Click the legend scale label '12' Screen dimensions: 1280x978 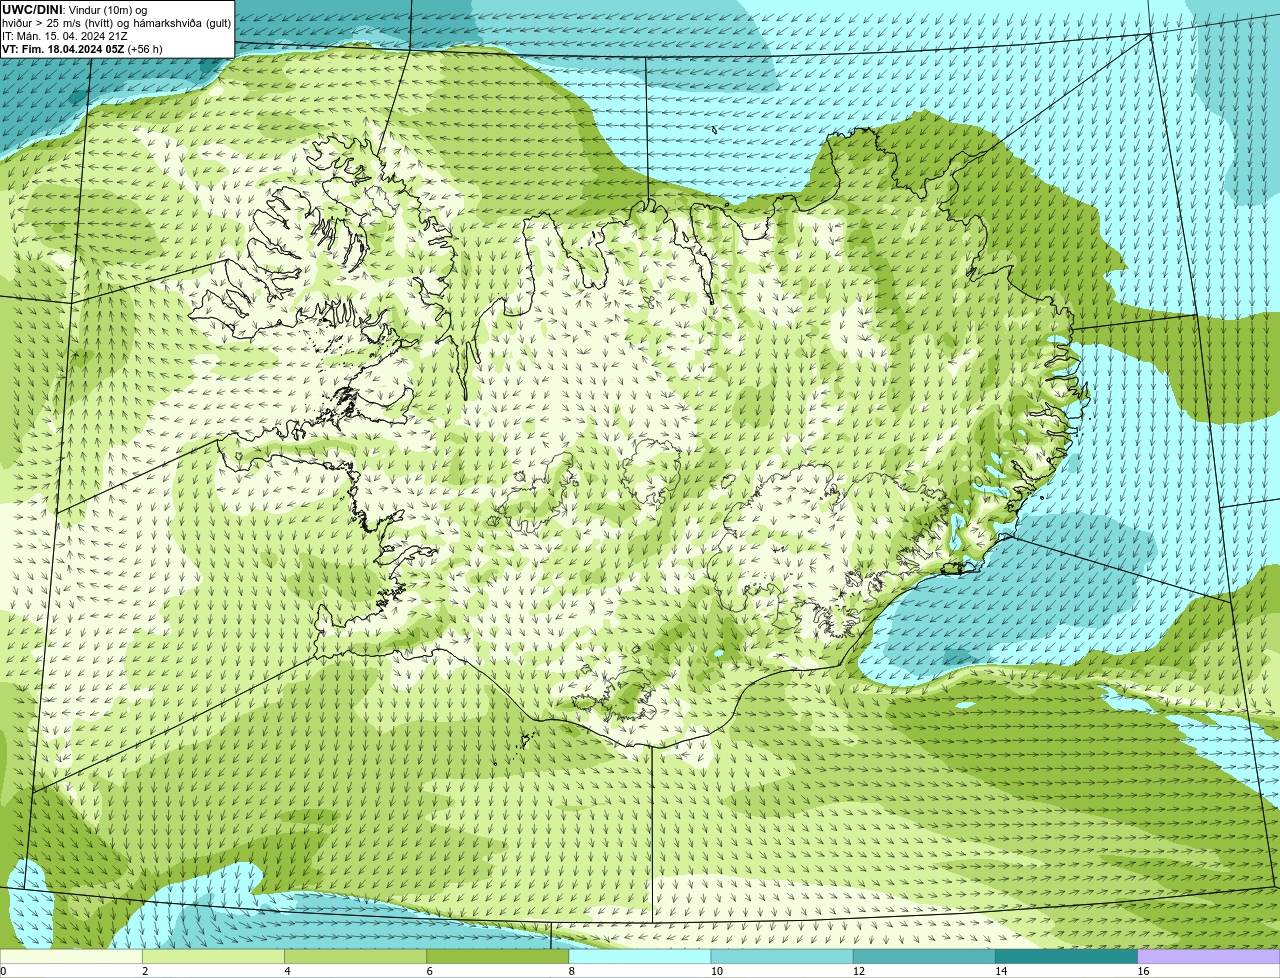click(x=859, y=971)
